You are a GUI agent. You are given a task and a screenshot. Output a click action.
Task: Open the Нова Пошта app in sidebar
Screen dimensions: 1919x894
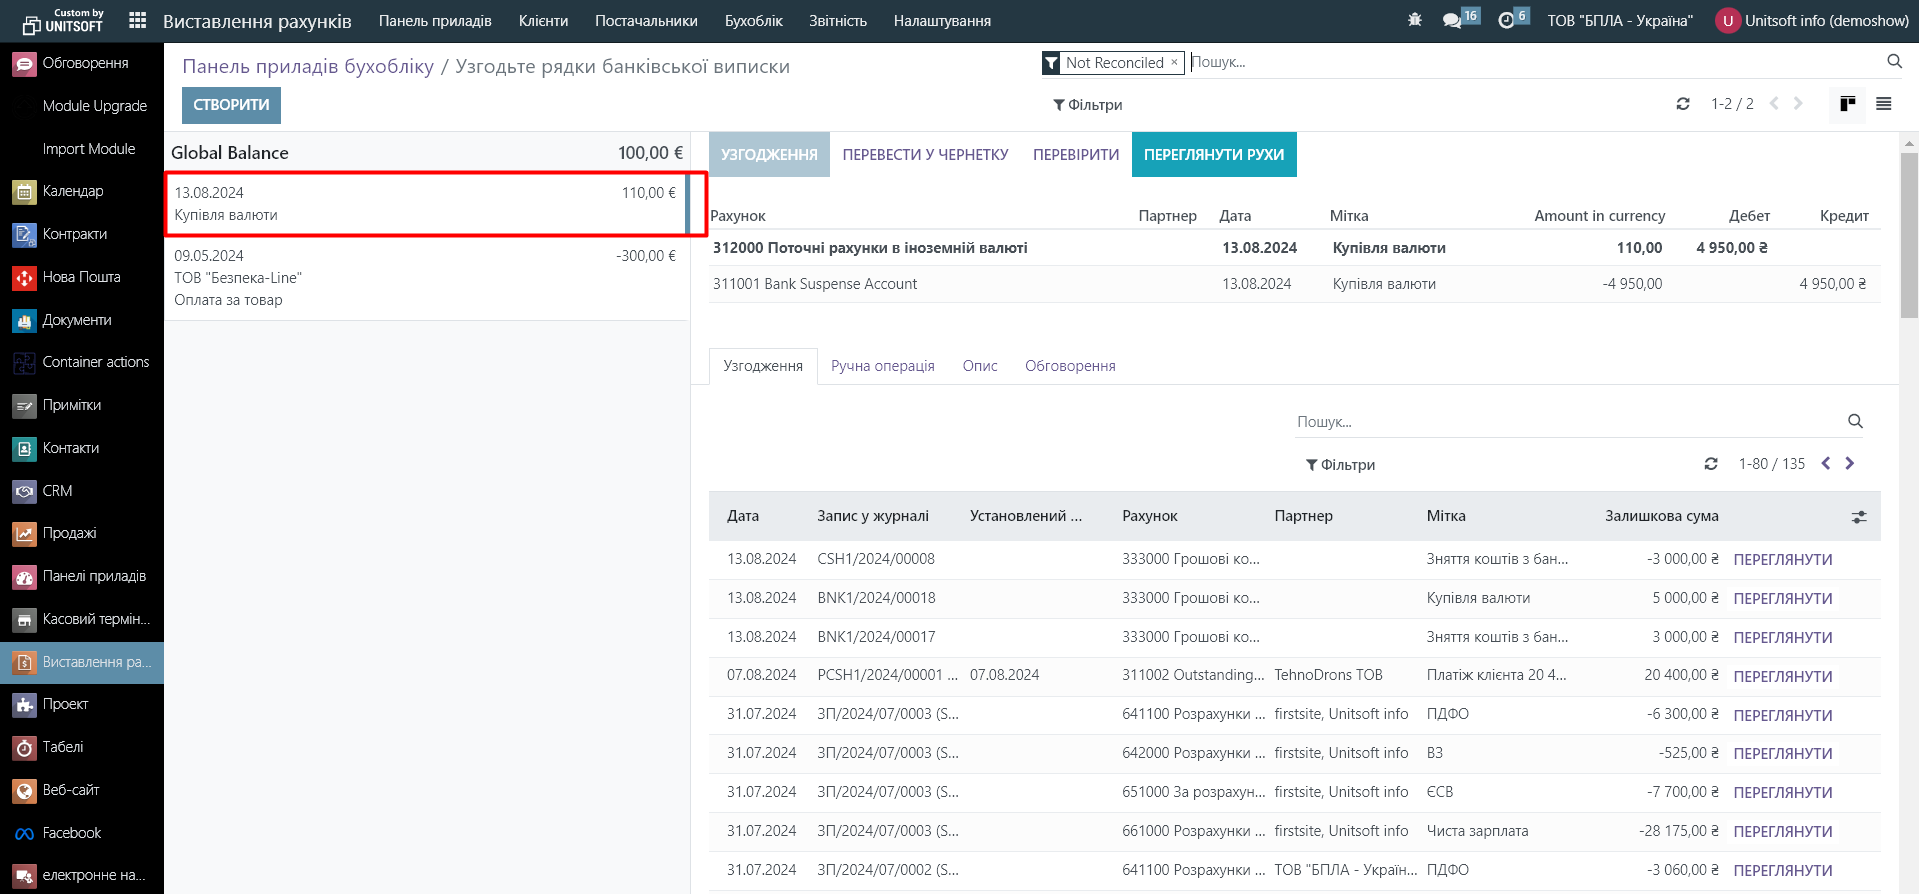click(x=81, y=277)
